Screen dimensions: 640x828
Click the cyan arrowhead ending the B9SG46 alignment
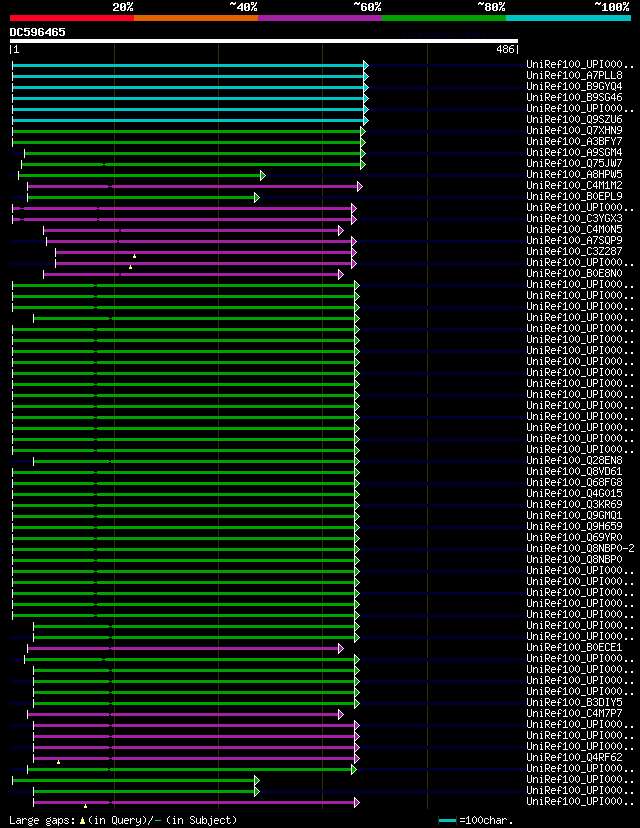click(x=366, y=98)
